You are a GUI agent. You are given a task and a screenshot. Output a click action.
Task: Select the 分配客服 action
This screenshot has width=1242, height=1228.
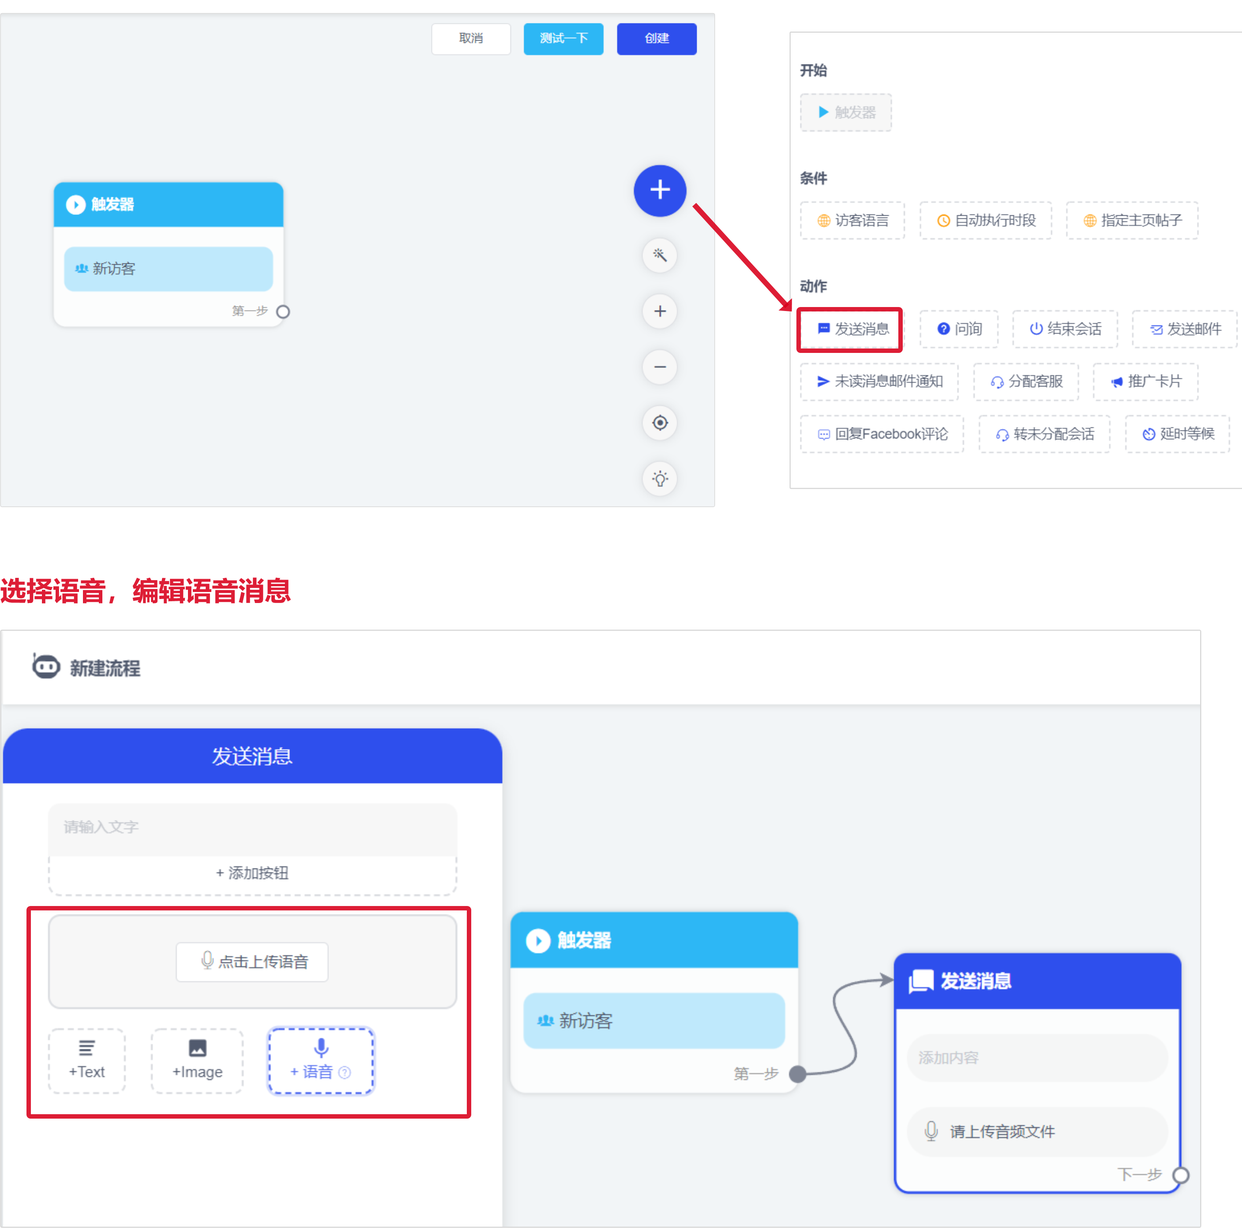(x=1026, y=381)
